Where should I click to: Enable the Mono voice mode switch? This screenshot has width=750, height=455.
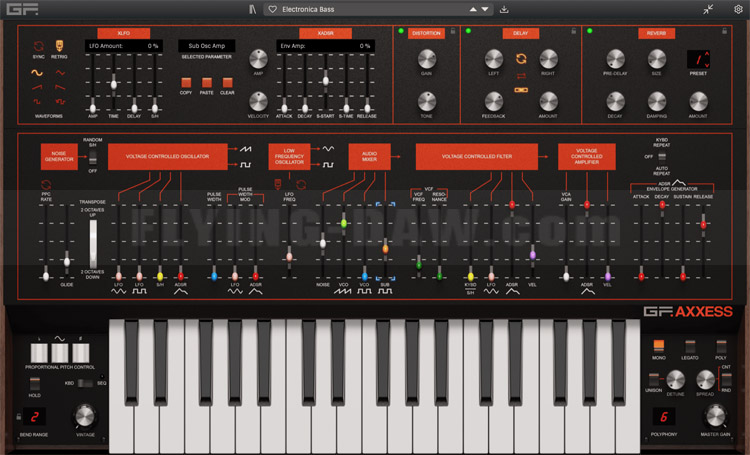click(x=659, y=346)
